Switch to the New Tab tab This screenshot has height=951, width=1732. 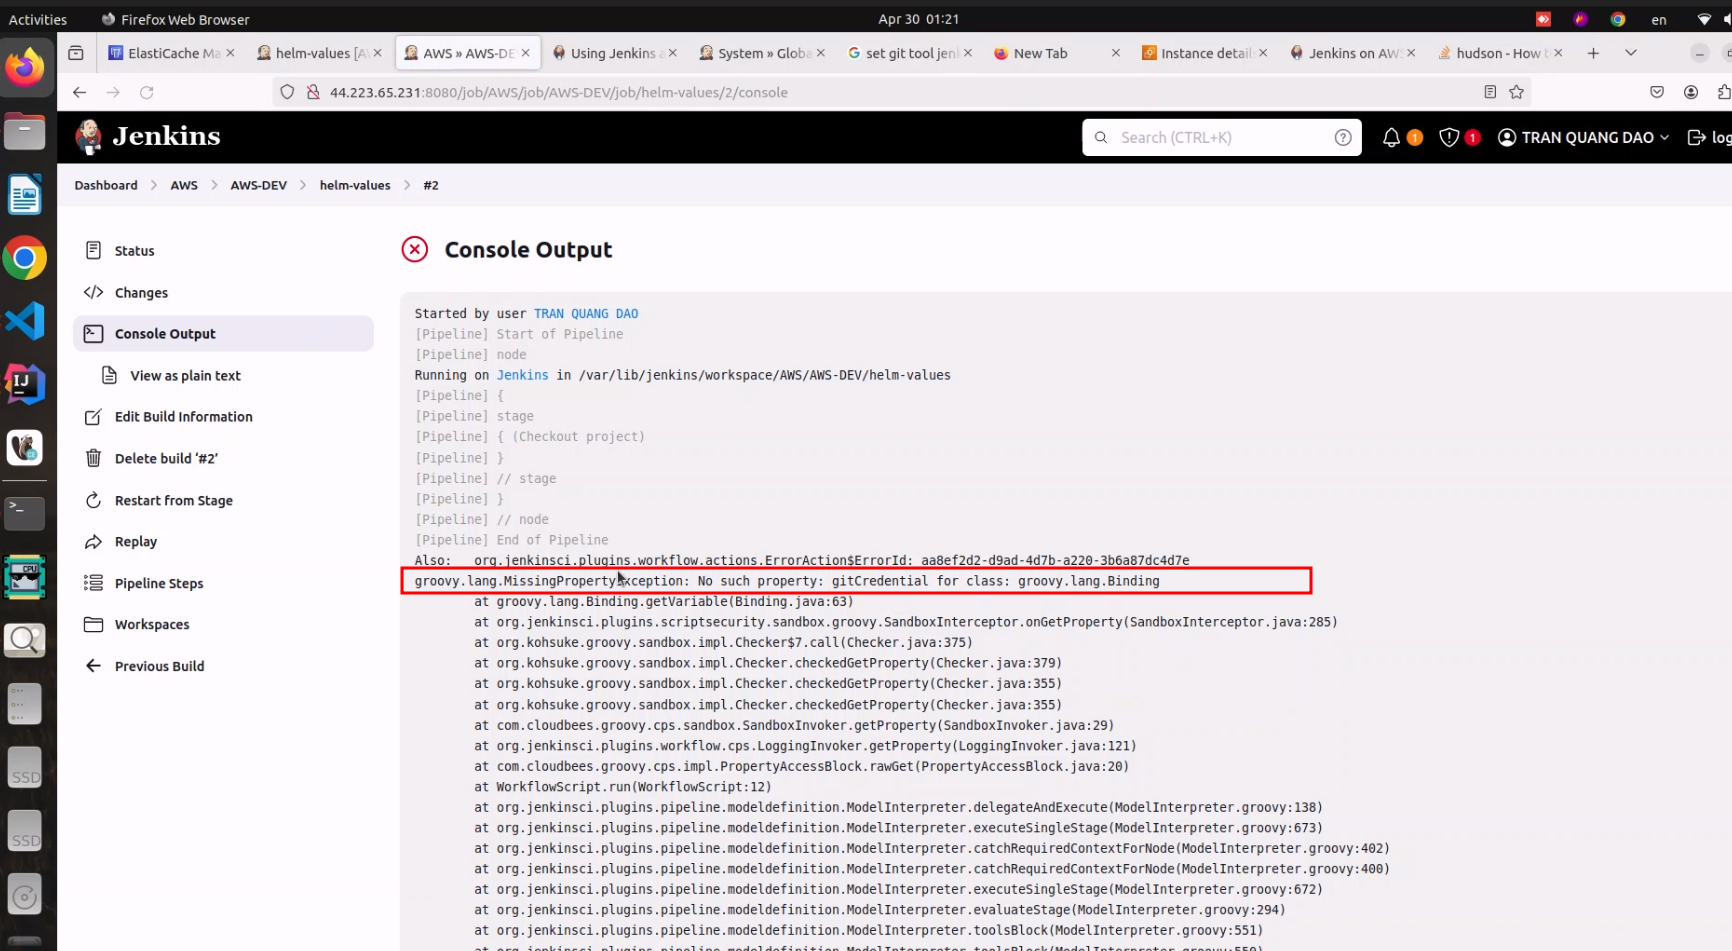point(1055,53)
